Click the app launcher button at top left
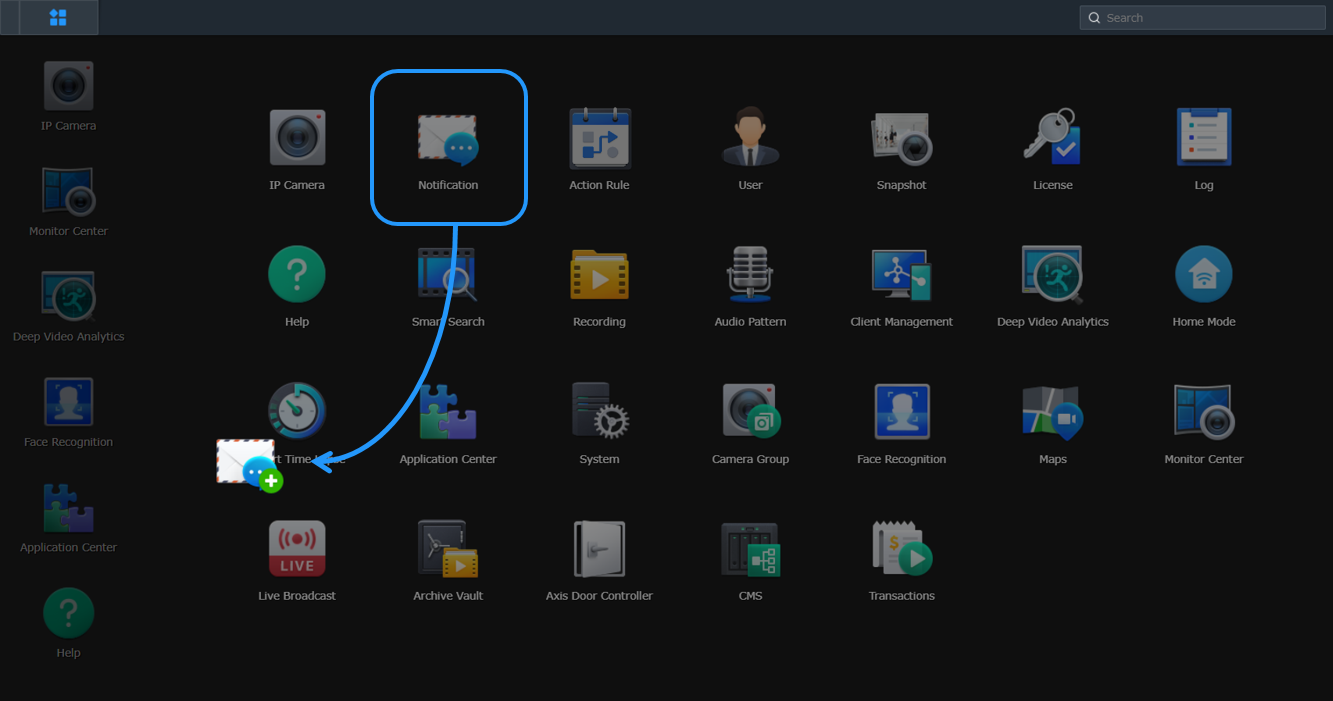1333x701 pixels. 57,17
